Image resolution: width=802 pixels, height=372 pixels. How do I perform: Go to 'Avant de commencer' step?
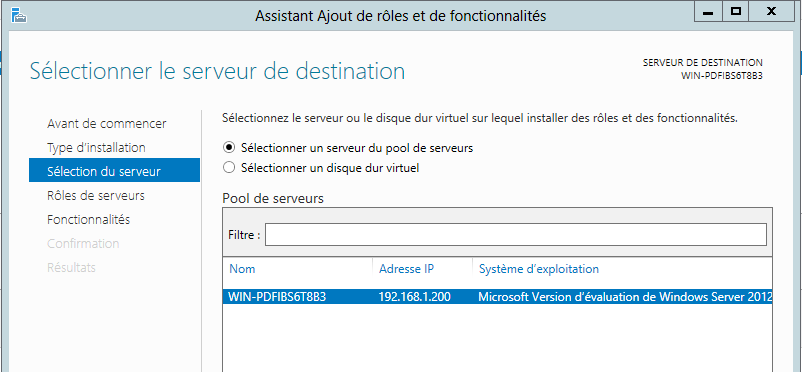tap(106, 124)
